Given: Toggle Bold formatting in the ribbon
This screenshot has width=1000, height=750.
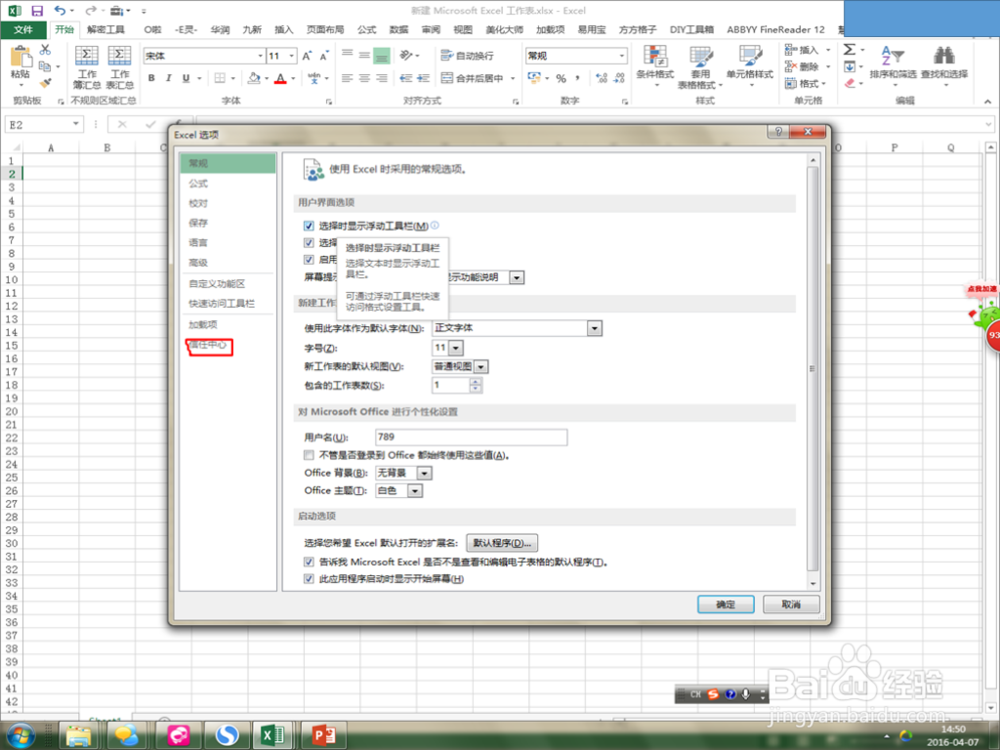Looking at the screenshot, I should pyautogui.click(x=151, y=78).
